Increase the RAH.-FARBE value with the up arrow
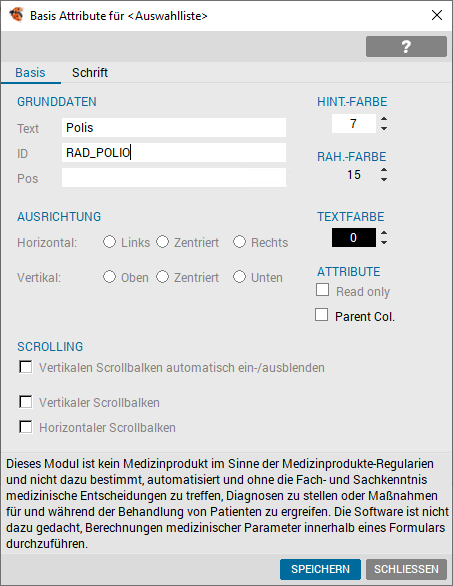Screen dimensions: 453x586 (384, 170)
